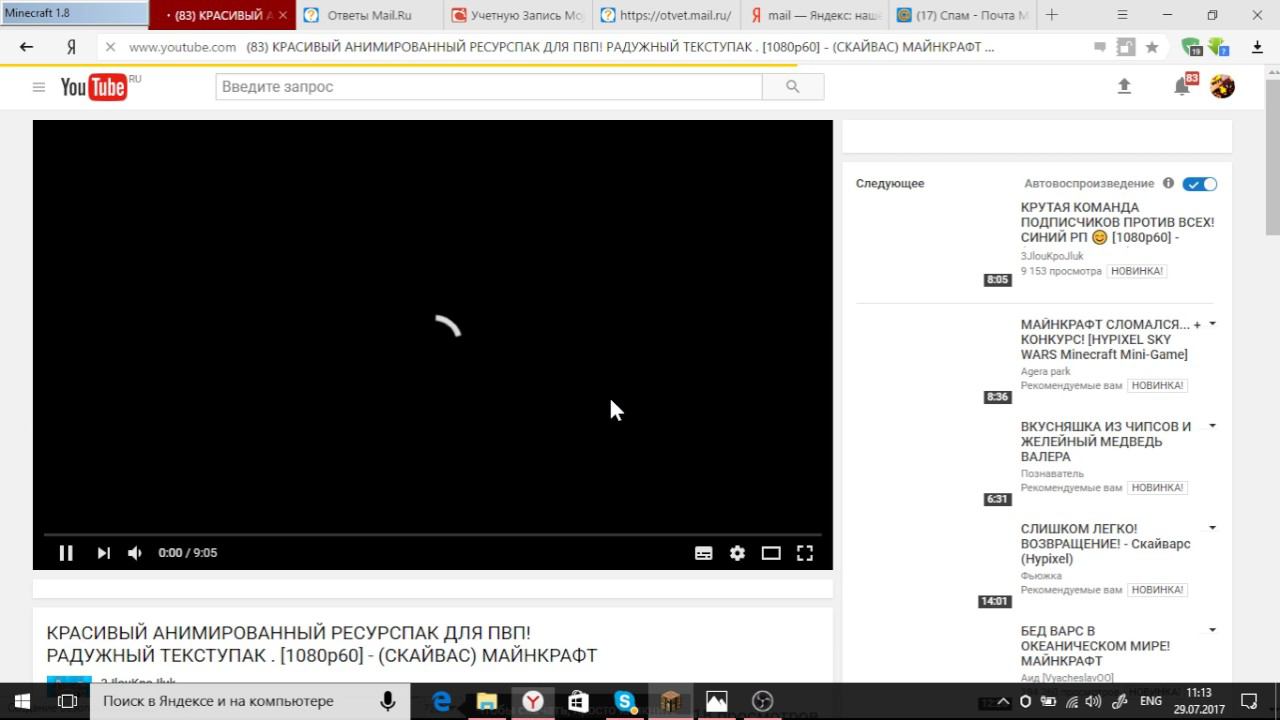Open the browser downloads arrow
The image size is (1280, 720).
[1257, 47]
